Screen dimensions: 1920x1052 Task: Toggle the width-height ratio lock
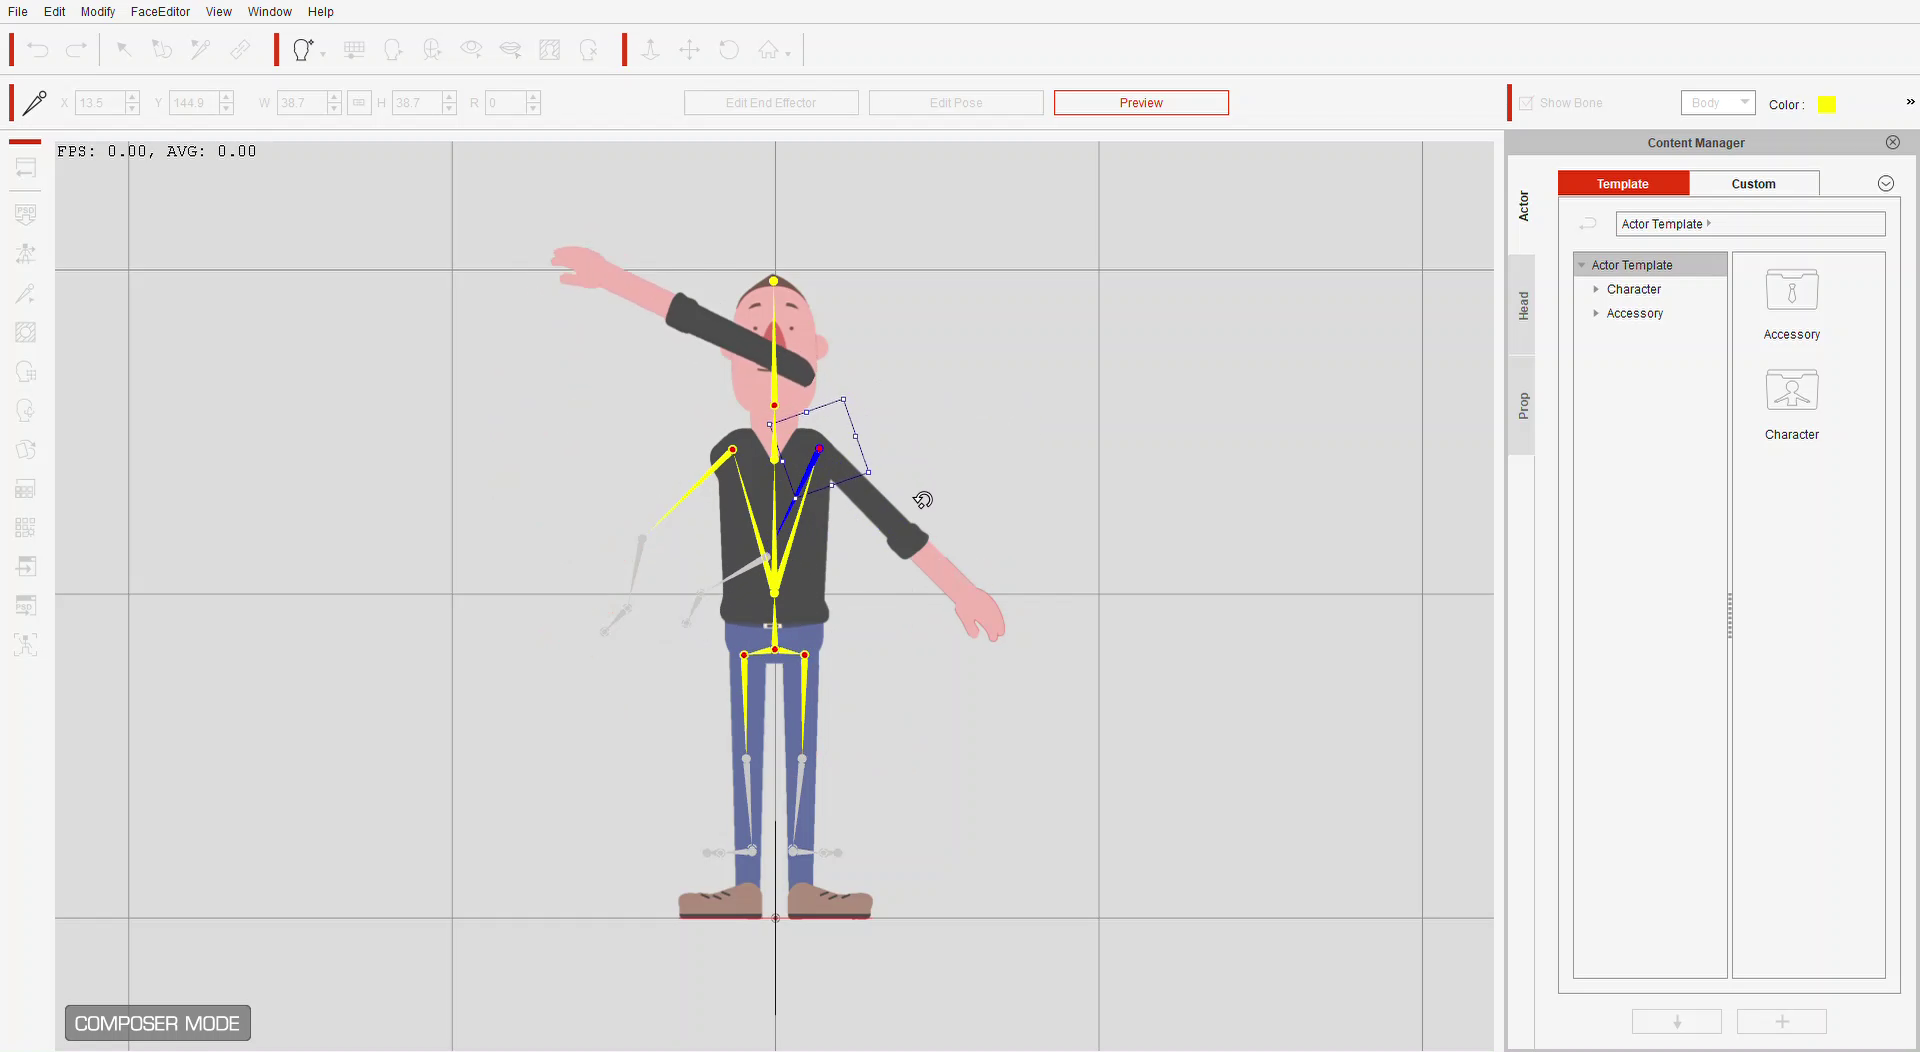coord(359,103)
